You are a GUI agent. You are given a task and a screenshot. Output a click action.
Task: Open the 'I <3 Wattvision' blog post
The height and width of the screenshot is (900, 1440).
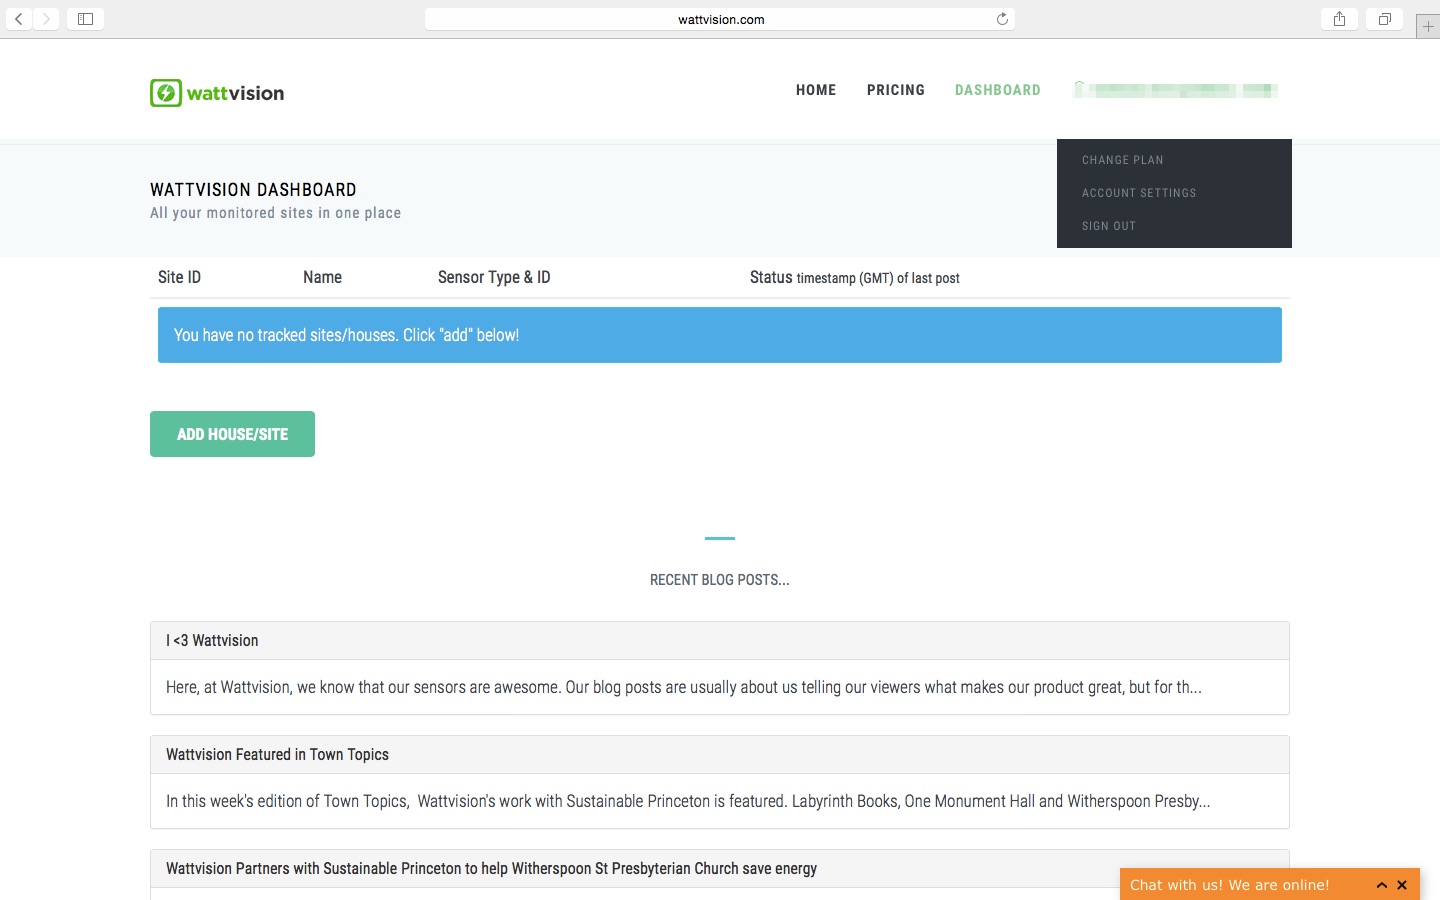[212, 641]
